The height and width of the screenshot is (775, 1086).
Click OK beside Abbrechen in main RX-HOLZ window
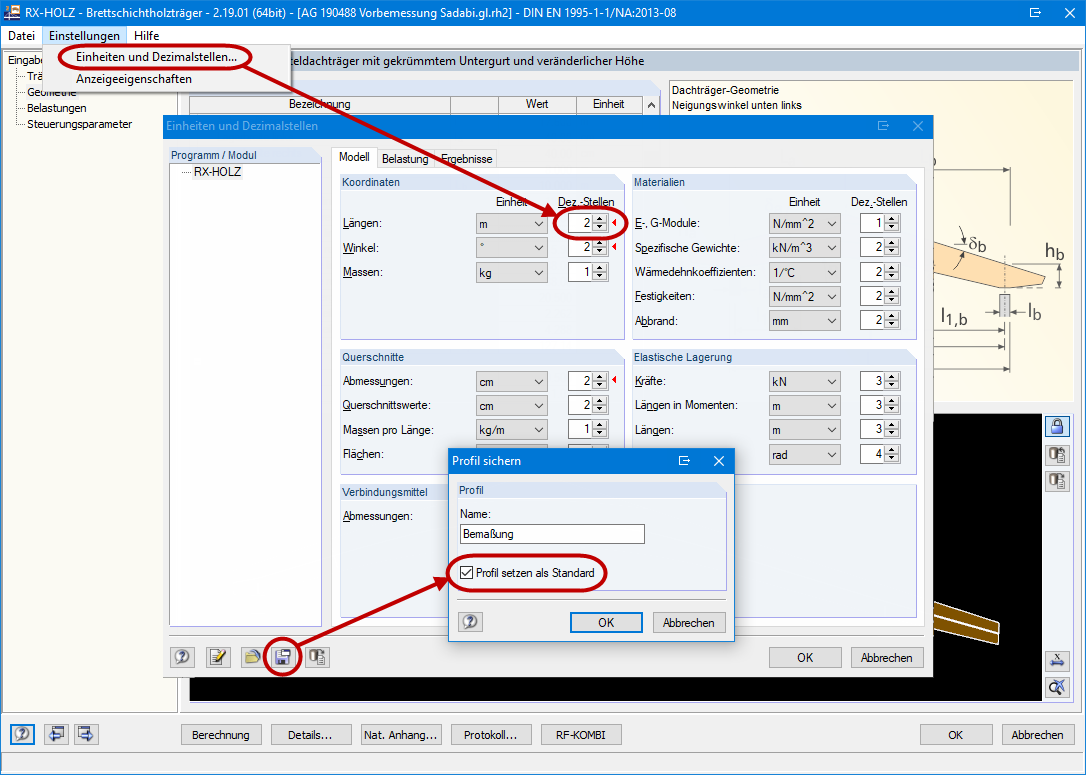point(956,735)
